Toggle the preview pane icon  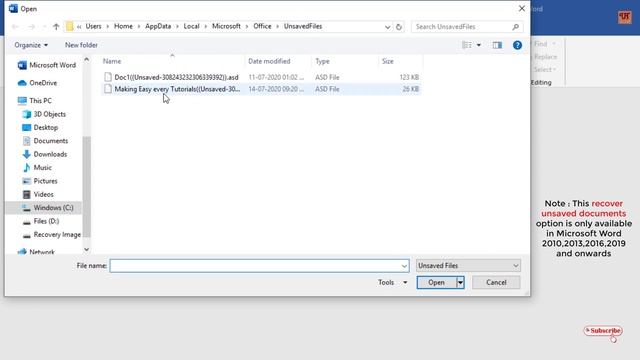coord(497,45)
